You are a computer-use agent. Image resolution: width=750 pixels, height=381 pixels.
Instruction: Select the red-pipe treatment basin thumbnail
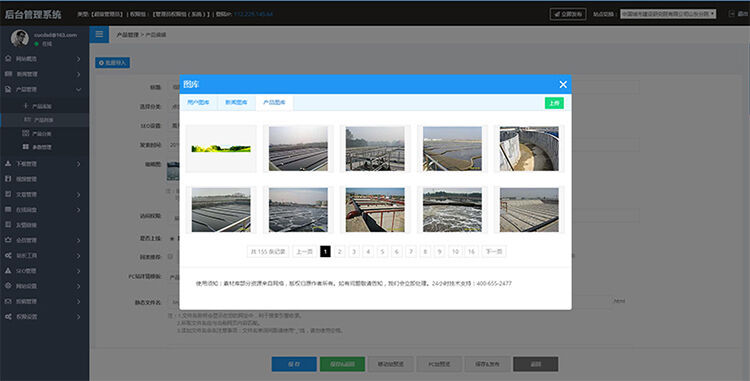tap(375, 210)
